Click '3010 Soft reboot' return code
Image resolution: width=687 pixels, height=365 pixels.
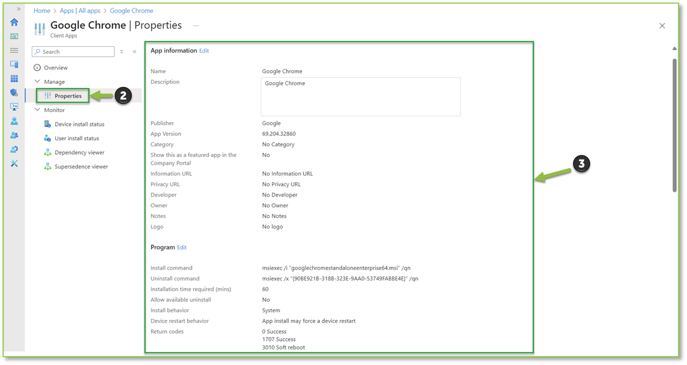click(x=283, y=347)
